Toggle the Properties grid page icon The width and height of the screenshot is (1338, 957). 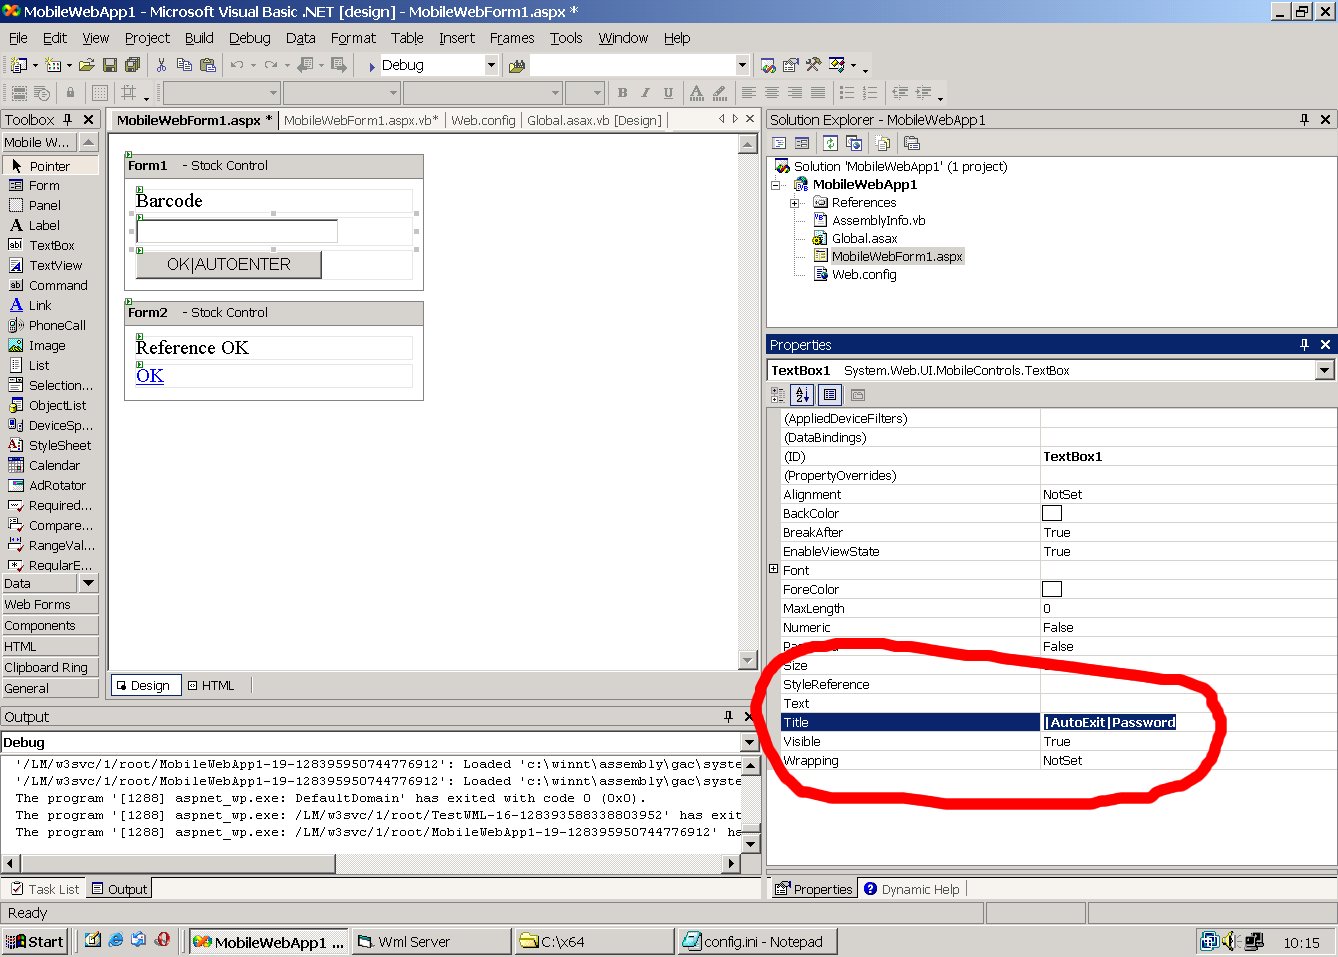tap(830, 395)
